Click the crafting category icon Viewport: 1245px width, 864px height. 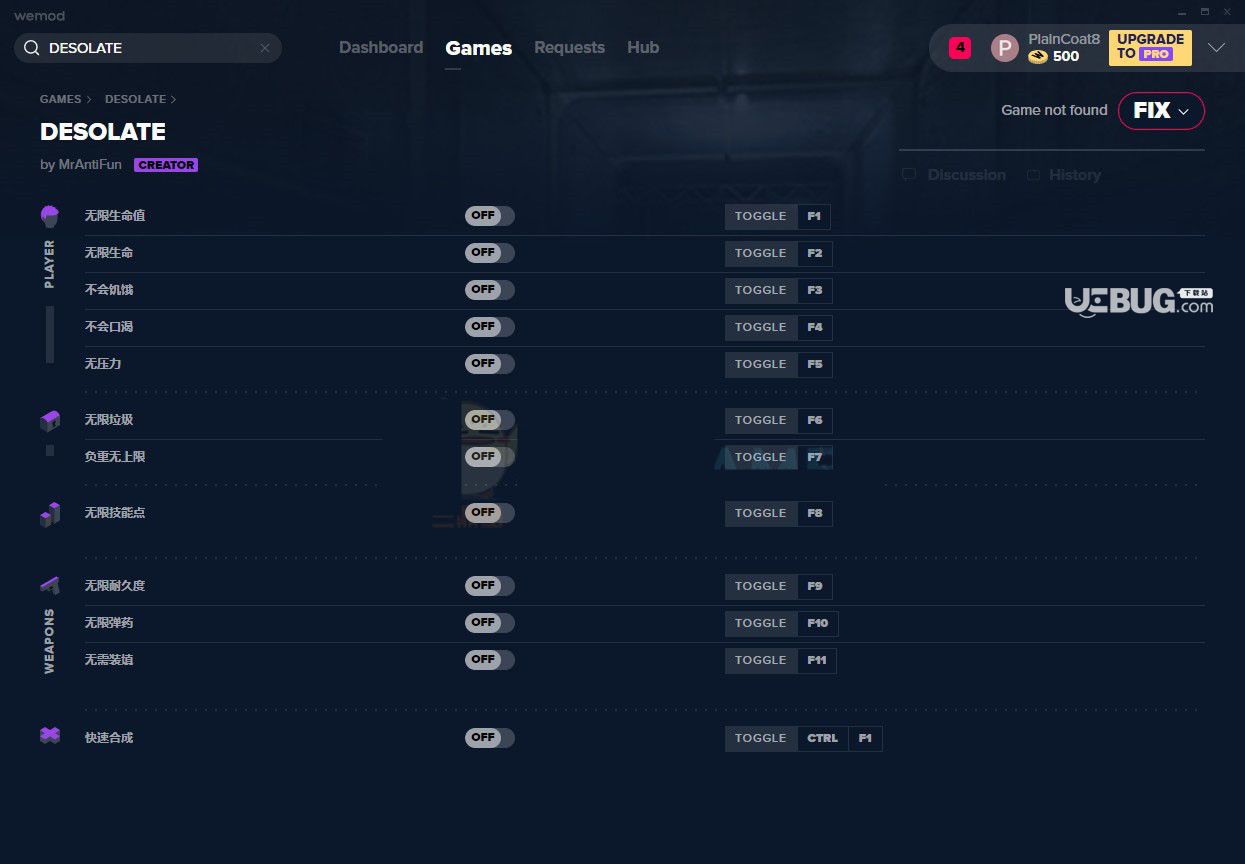(x=50, y=735)
